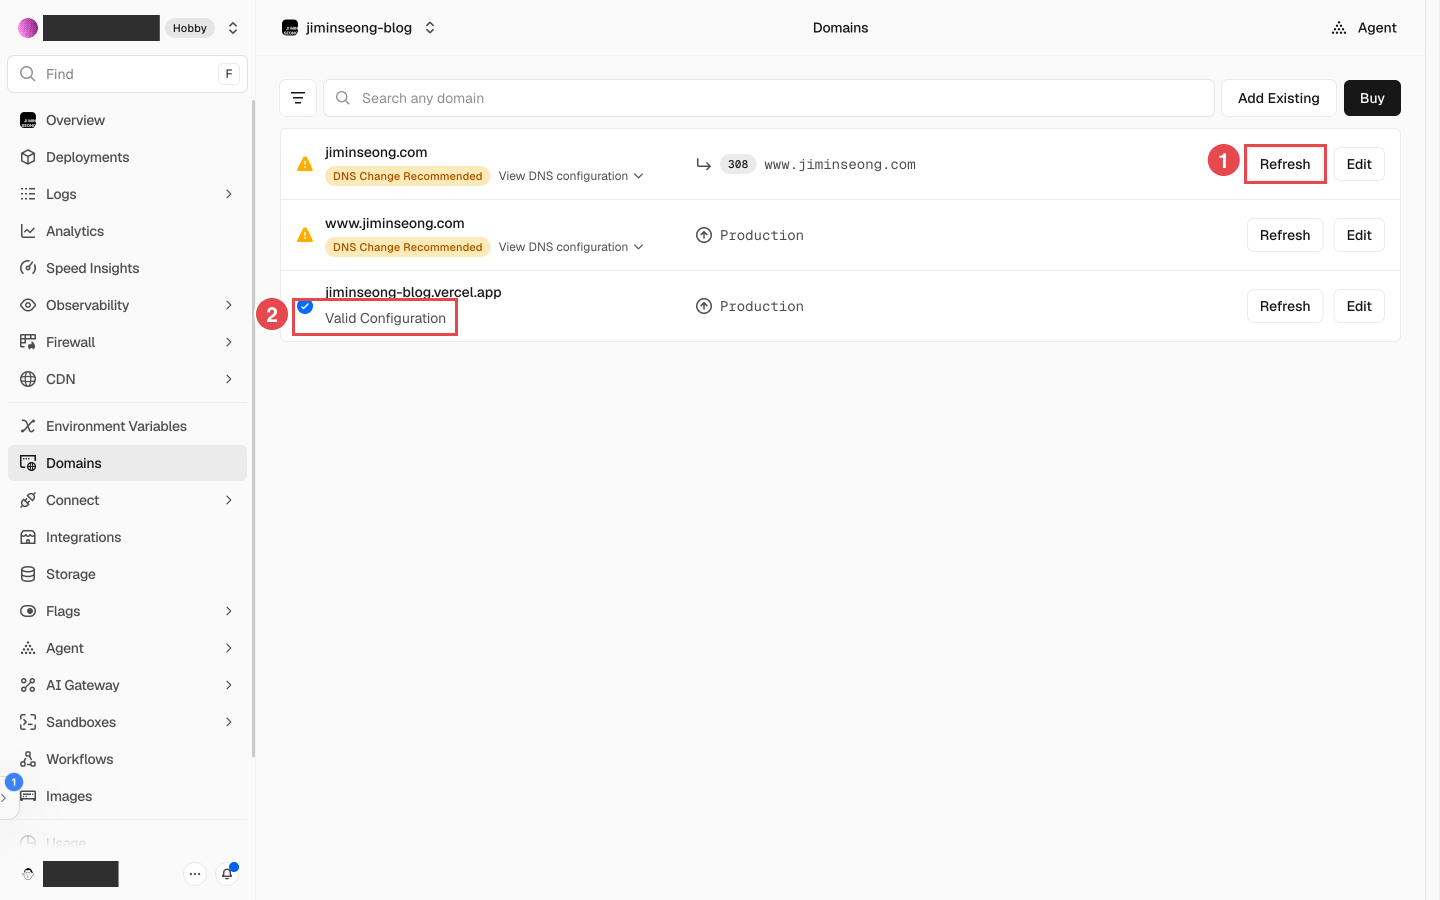Viewport: 1440px width, 900px height.
Task: Expand View DNS configuration for www.jiminseong.com
Action: coord(571,247)
